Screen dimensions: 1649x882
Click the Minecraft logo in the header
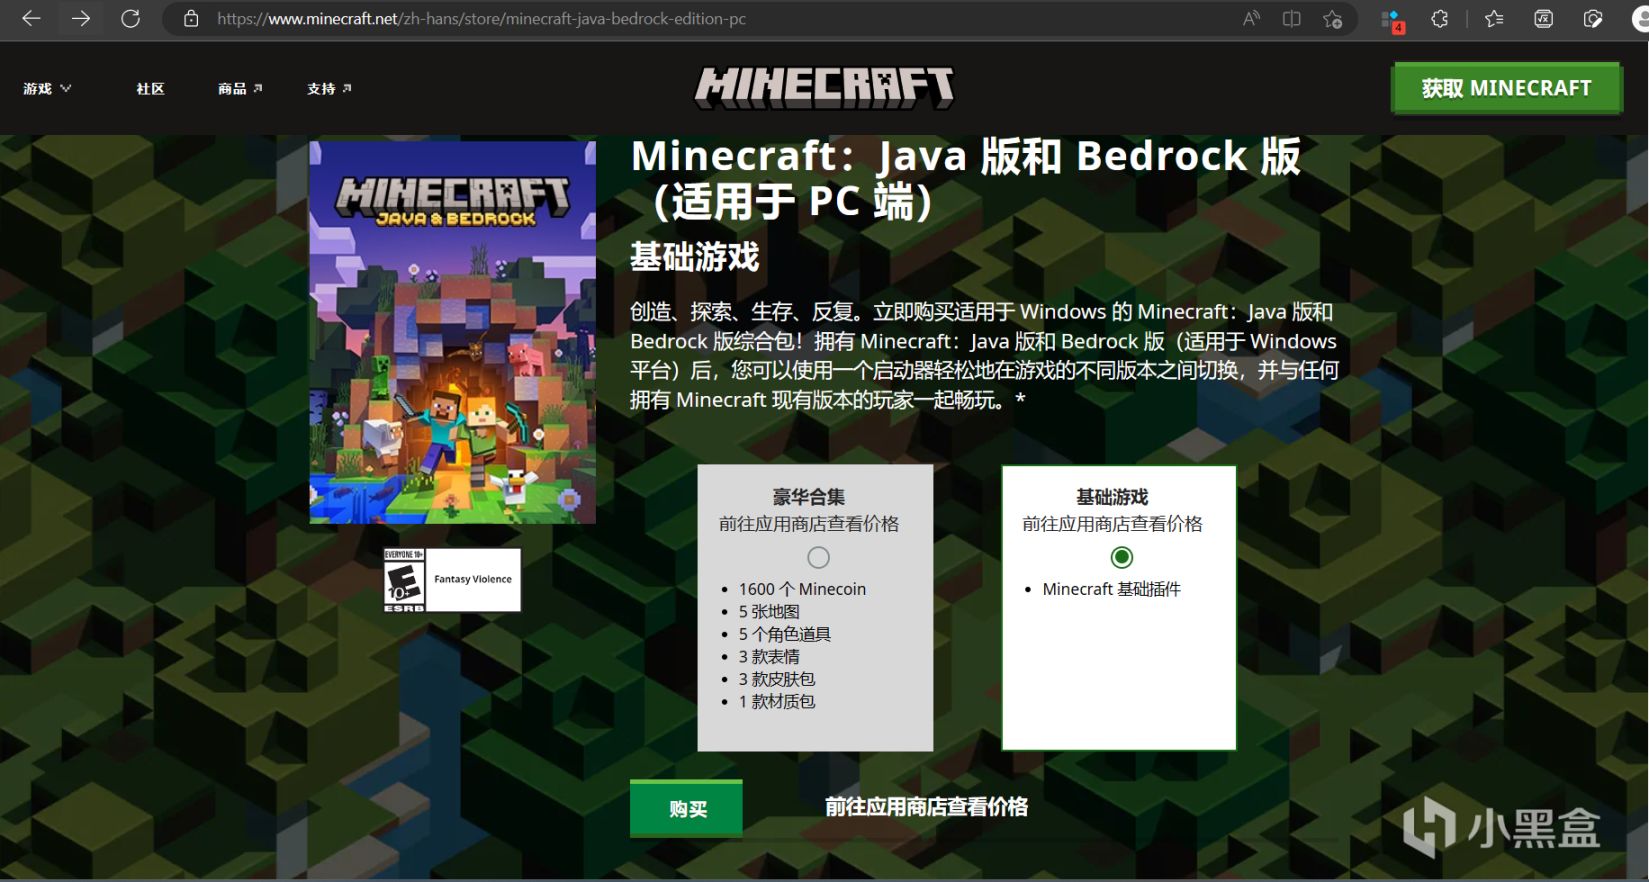click(x=824, y=87)
